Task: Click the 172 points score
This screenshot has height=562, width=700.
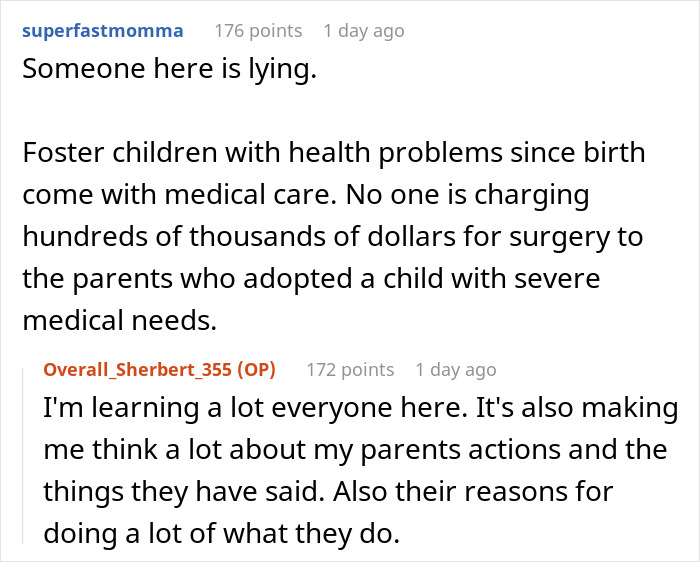Action: pyautogui.click(x=348, y=370)
